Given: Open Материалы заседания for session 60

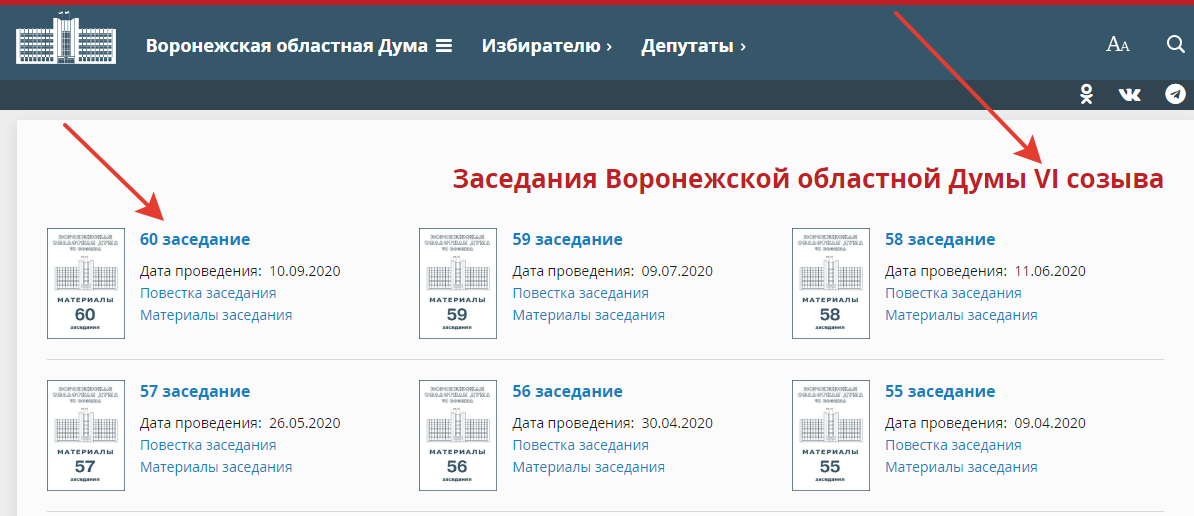Looking at the screenshot, I should (216, 315).
